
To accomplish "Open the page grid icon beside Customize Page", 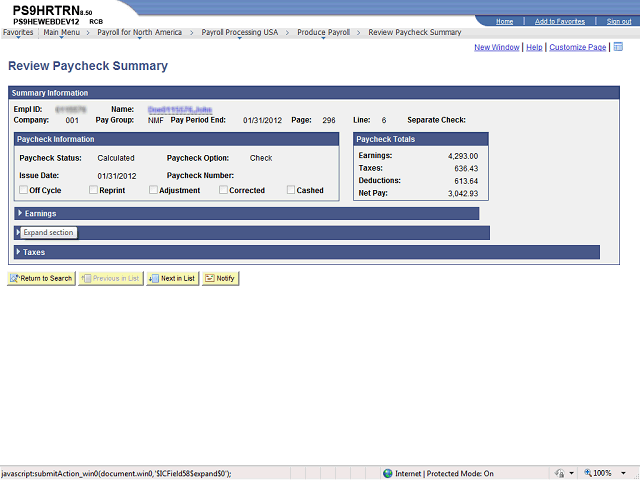I will click(618, 47).
